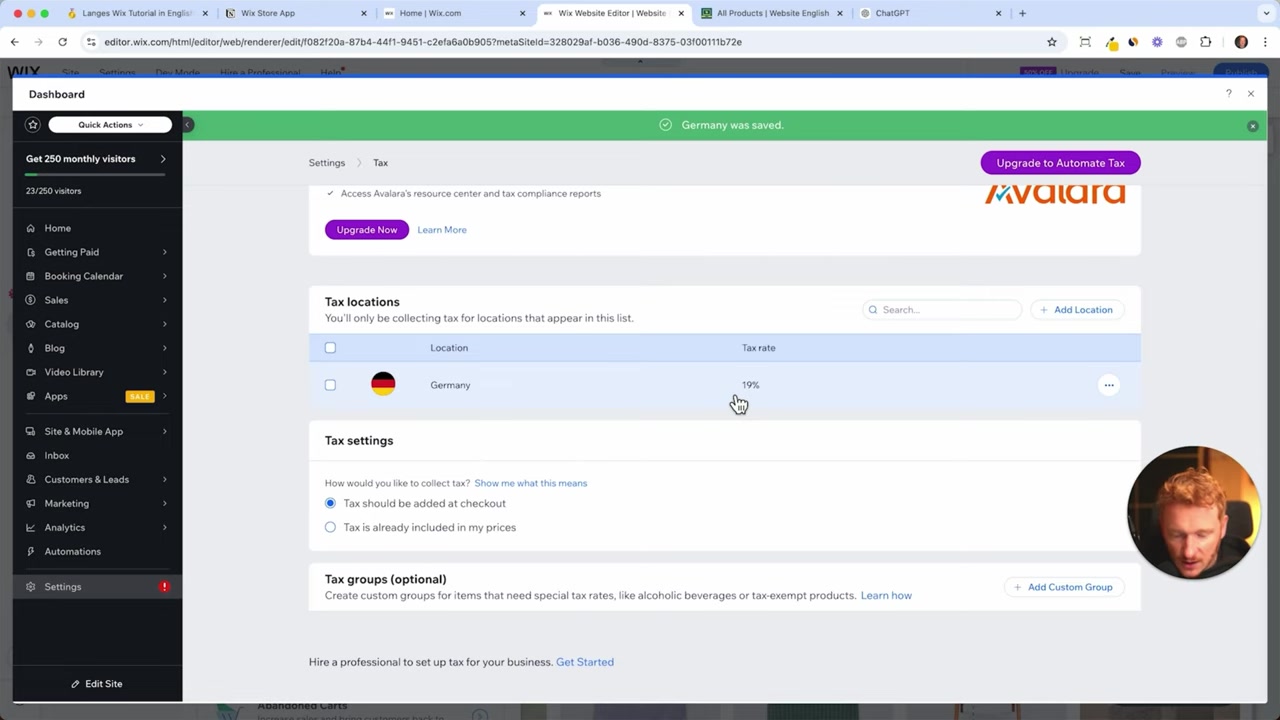Click the Settings gear icon in sidebar
Screen dimensions: 1280x720
[x=31, y=587]
